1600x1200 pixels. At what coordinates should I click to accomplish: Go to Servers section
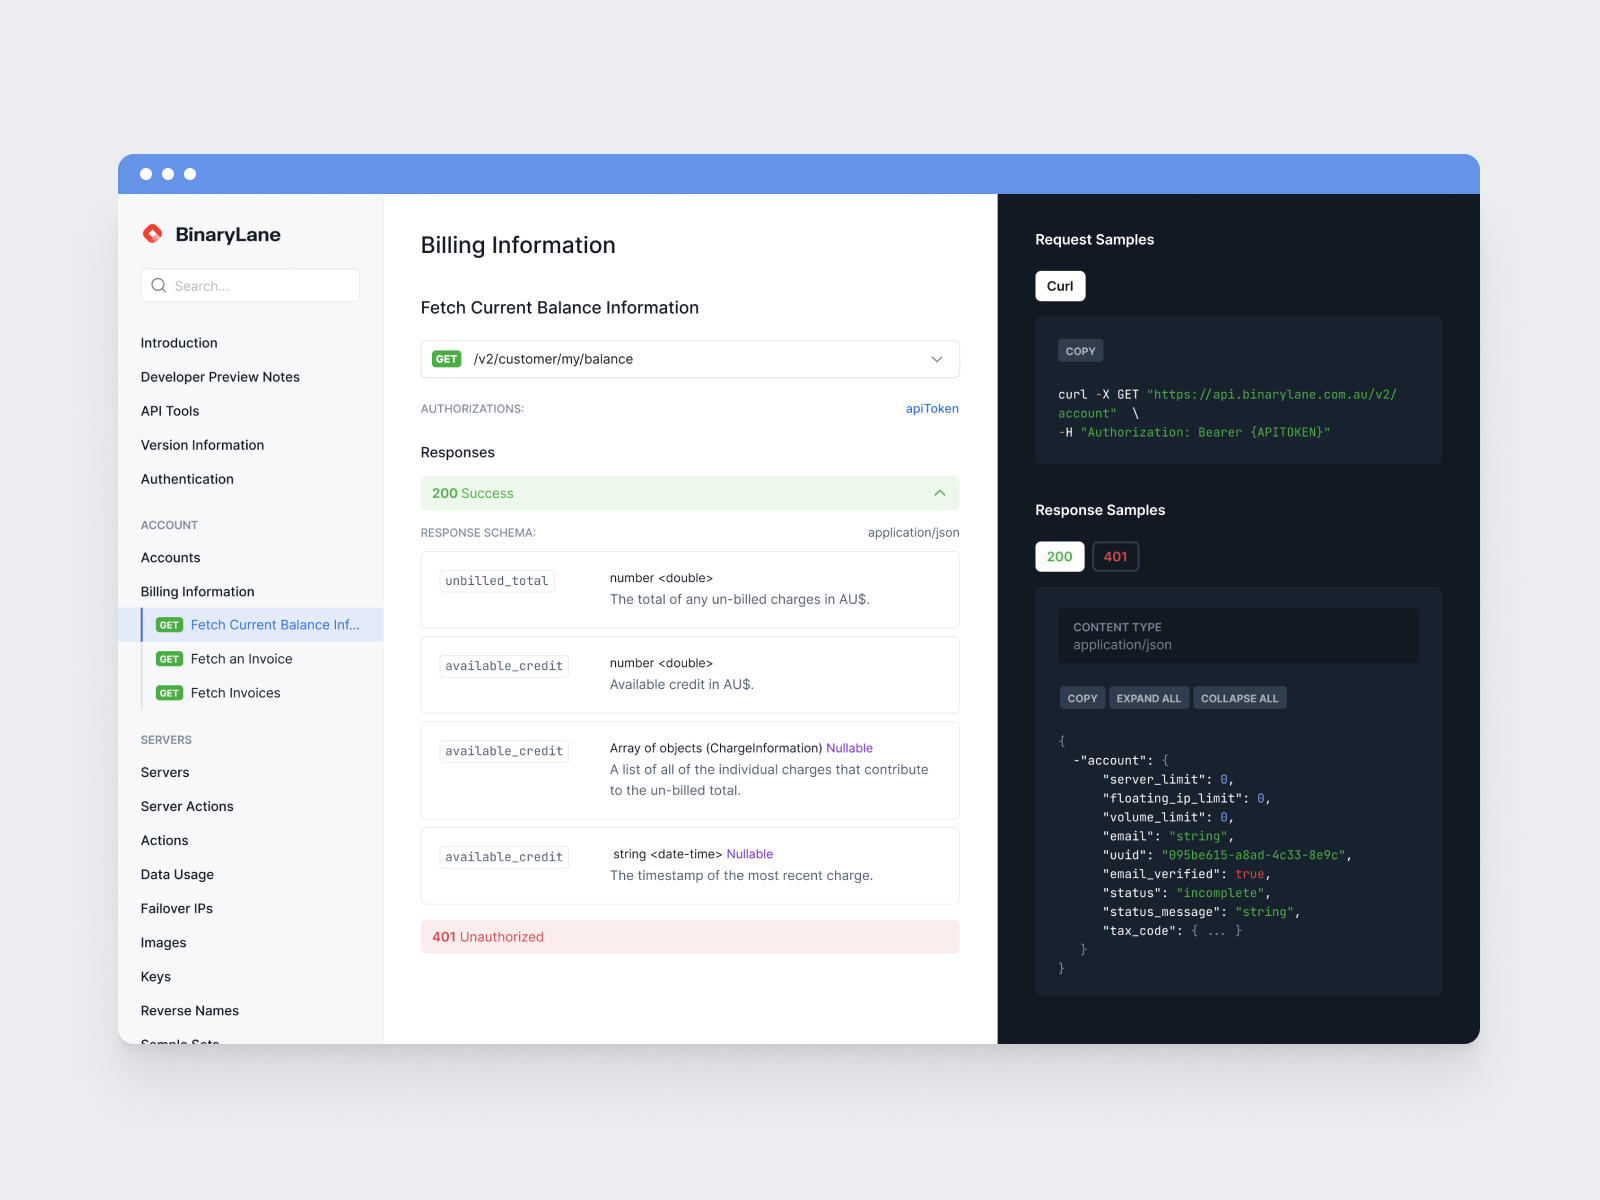coord(165,773)
